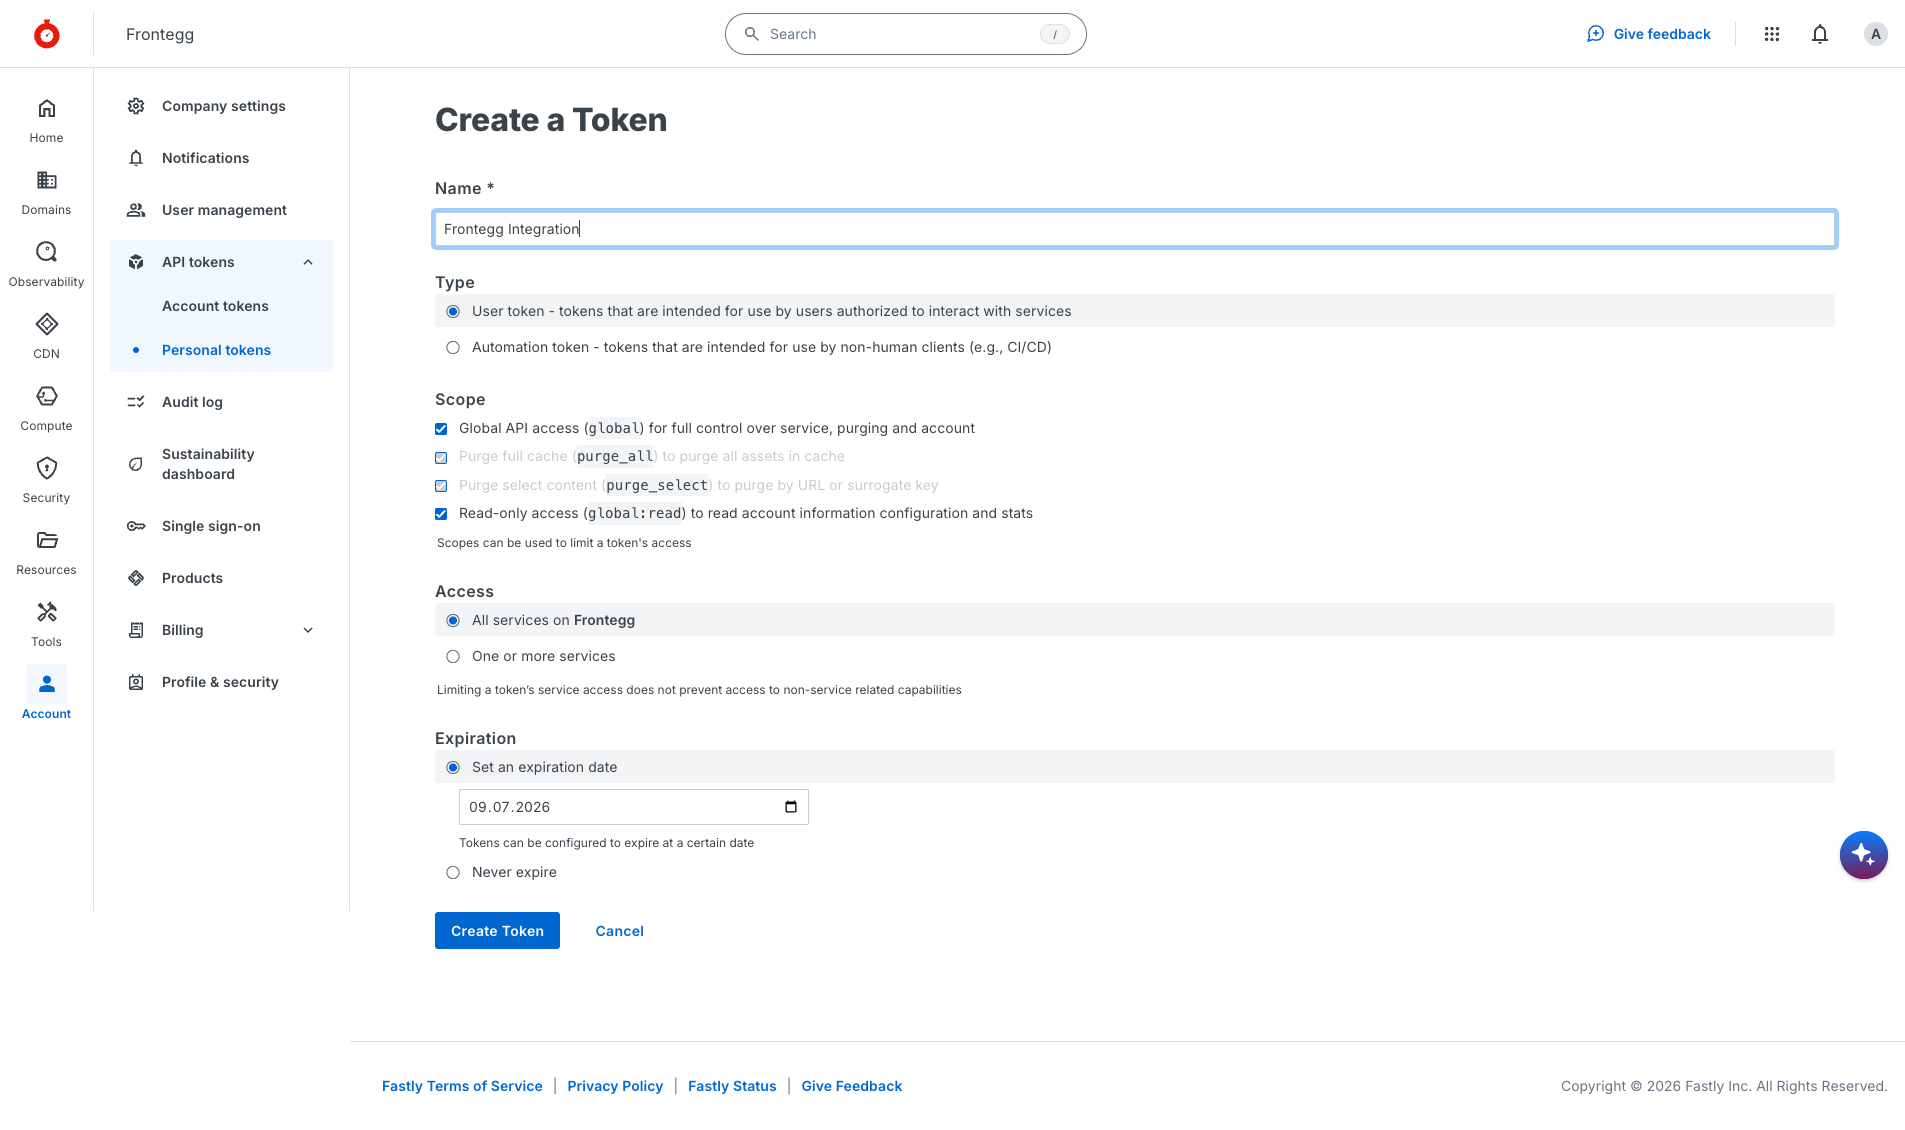Open Account tokens in sidebar

(215, 306)
